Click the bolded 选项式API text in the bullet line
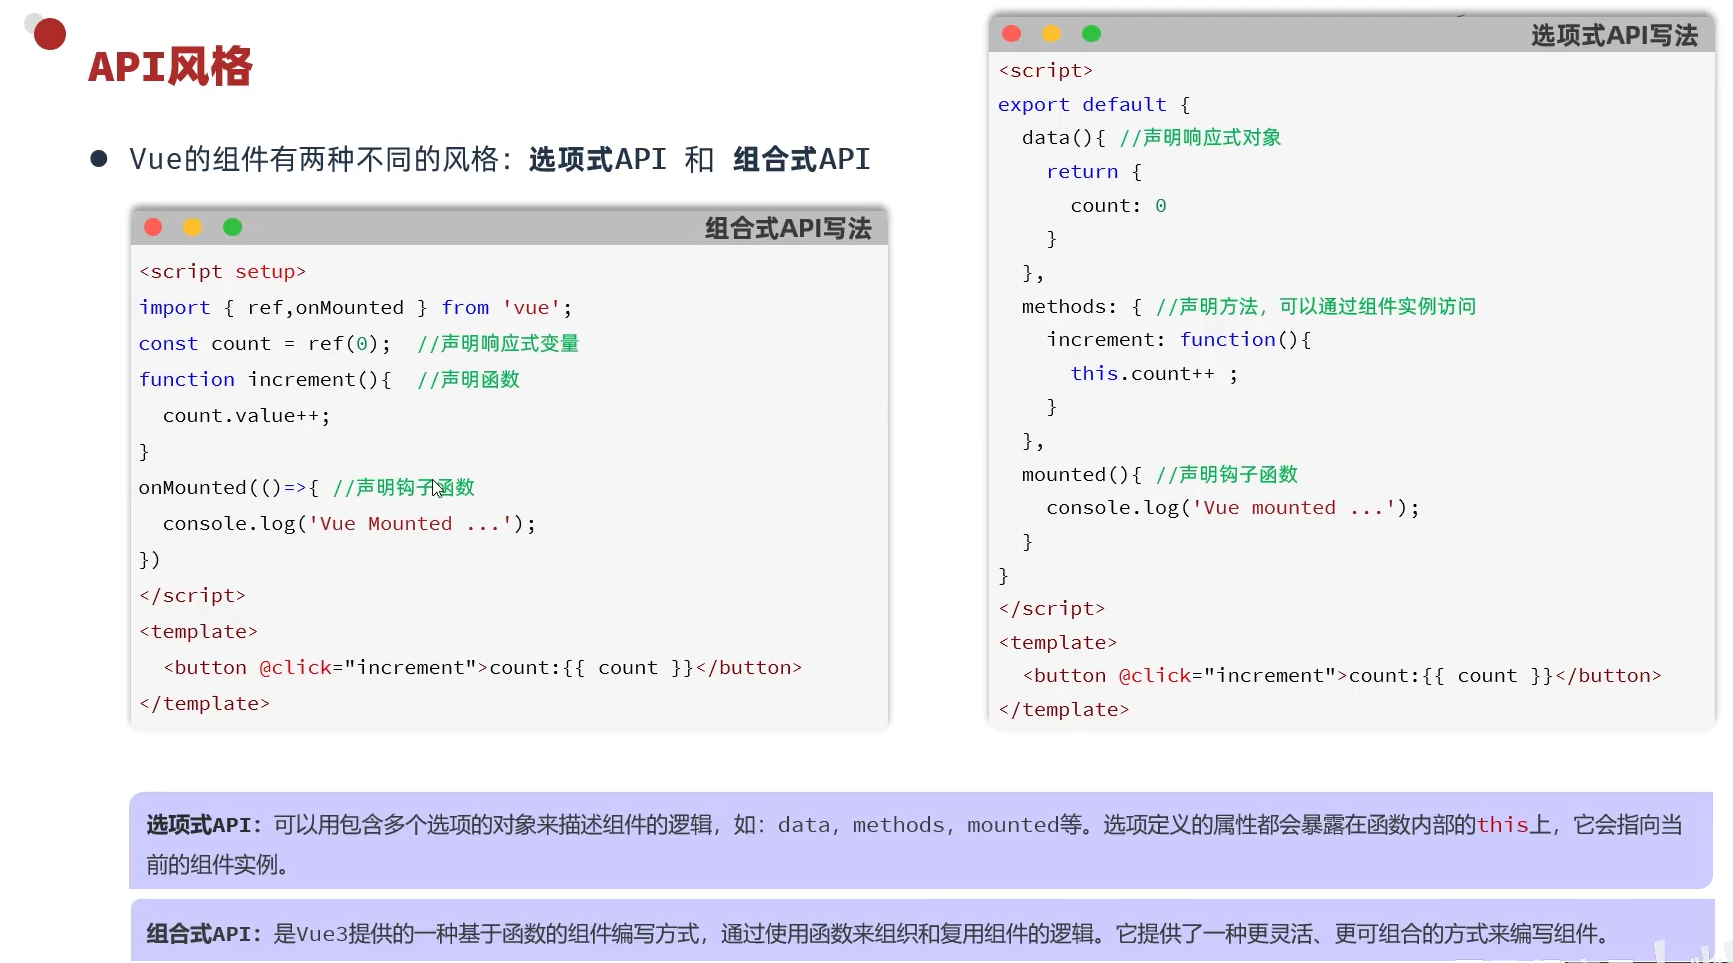 click(x=596, y=158)
